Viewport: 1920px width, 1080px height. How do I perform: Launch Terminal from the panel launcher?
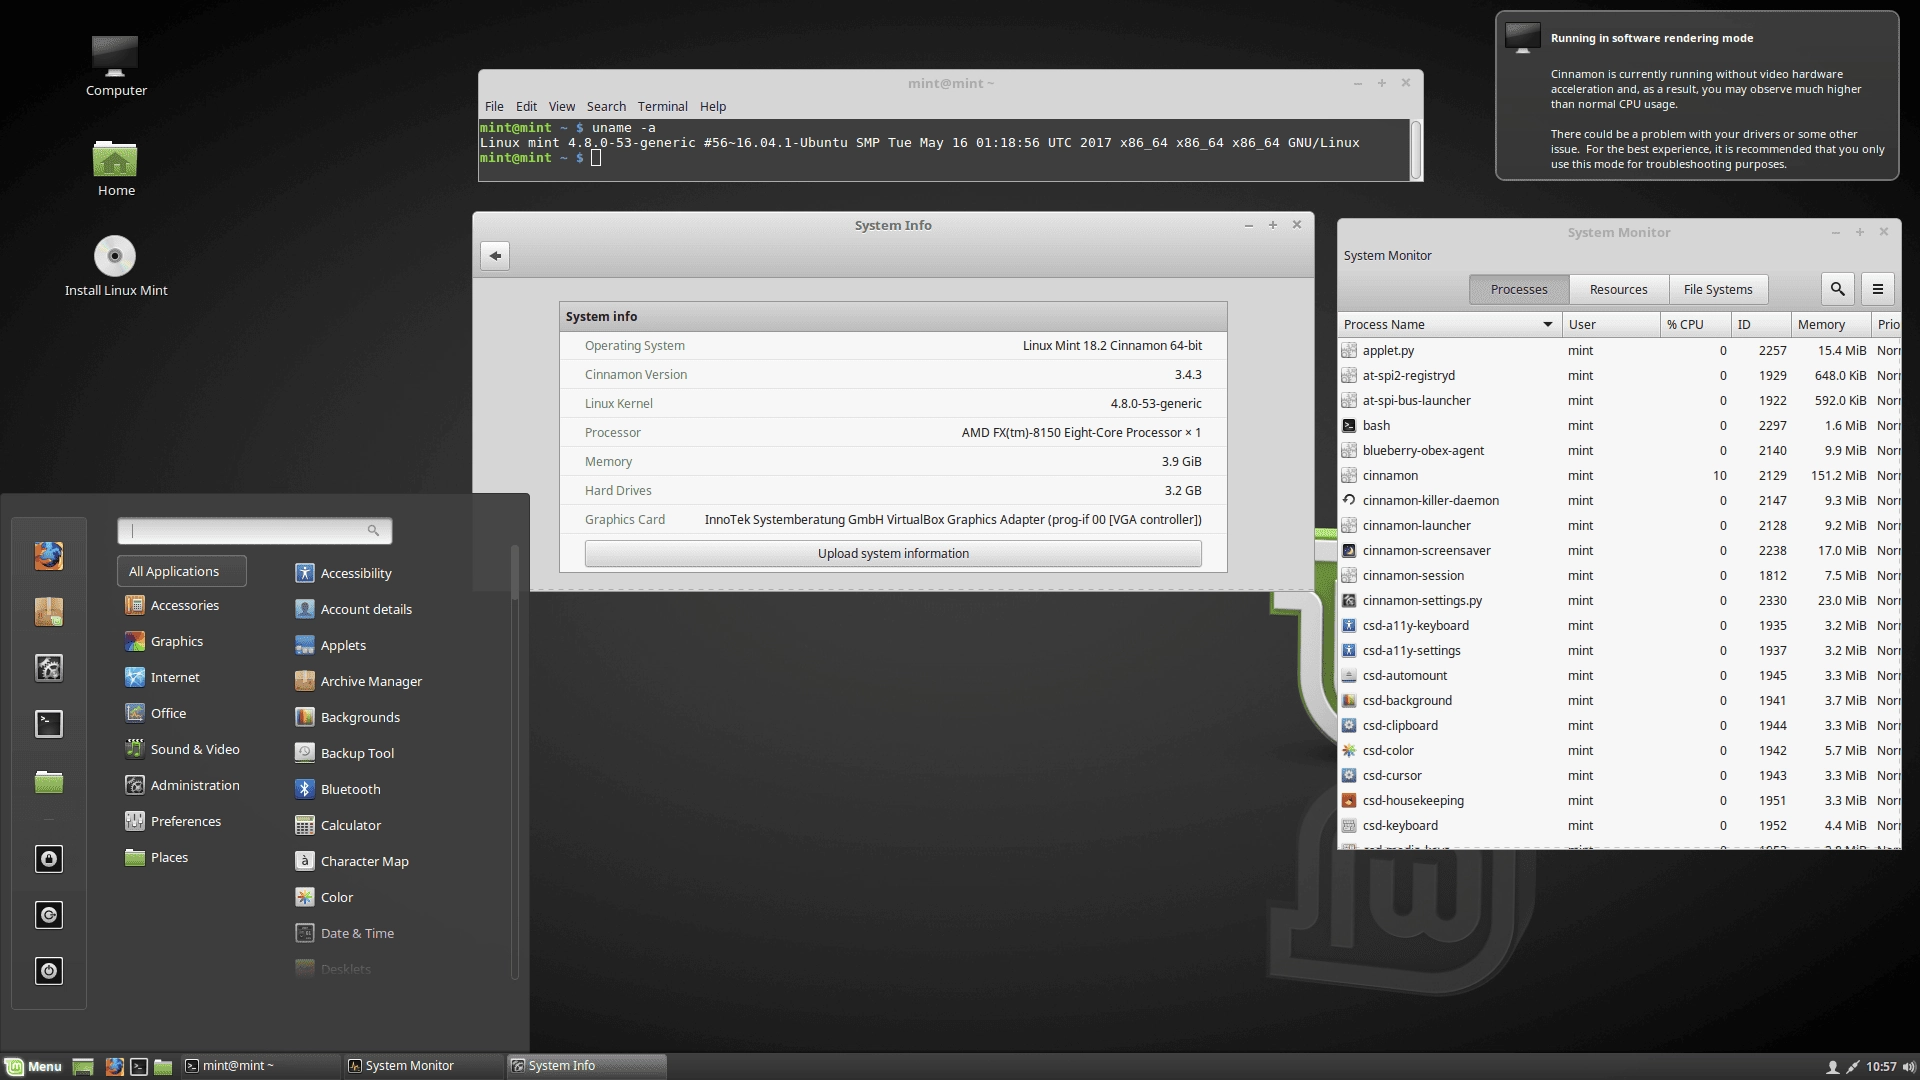pyautogui.click(x=139, y=1067)
